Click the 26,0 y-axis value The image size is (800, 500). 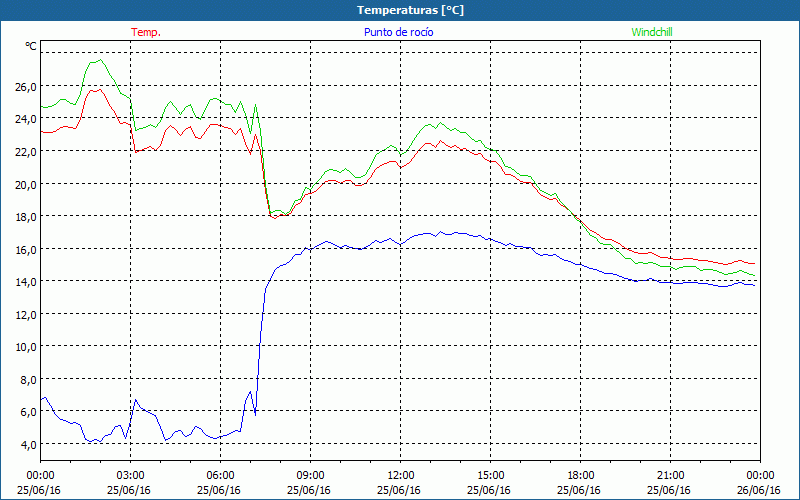pyautogui.click(x=25, y=87)
